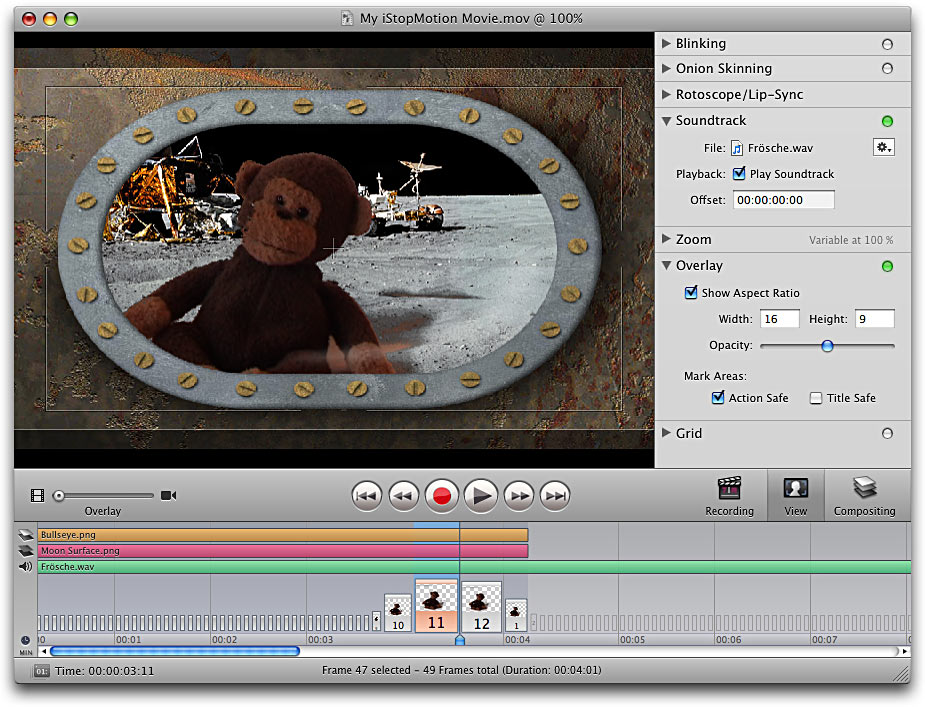The height and width of the screenshot is (707, 925).
Task: Select frame thumbnail 10 in timeline
Action: point(398,613)
